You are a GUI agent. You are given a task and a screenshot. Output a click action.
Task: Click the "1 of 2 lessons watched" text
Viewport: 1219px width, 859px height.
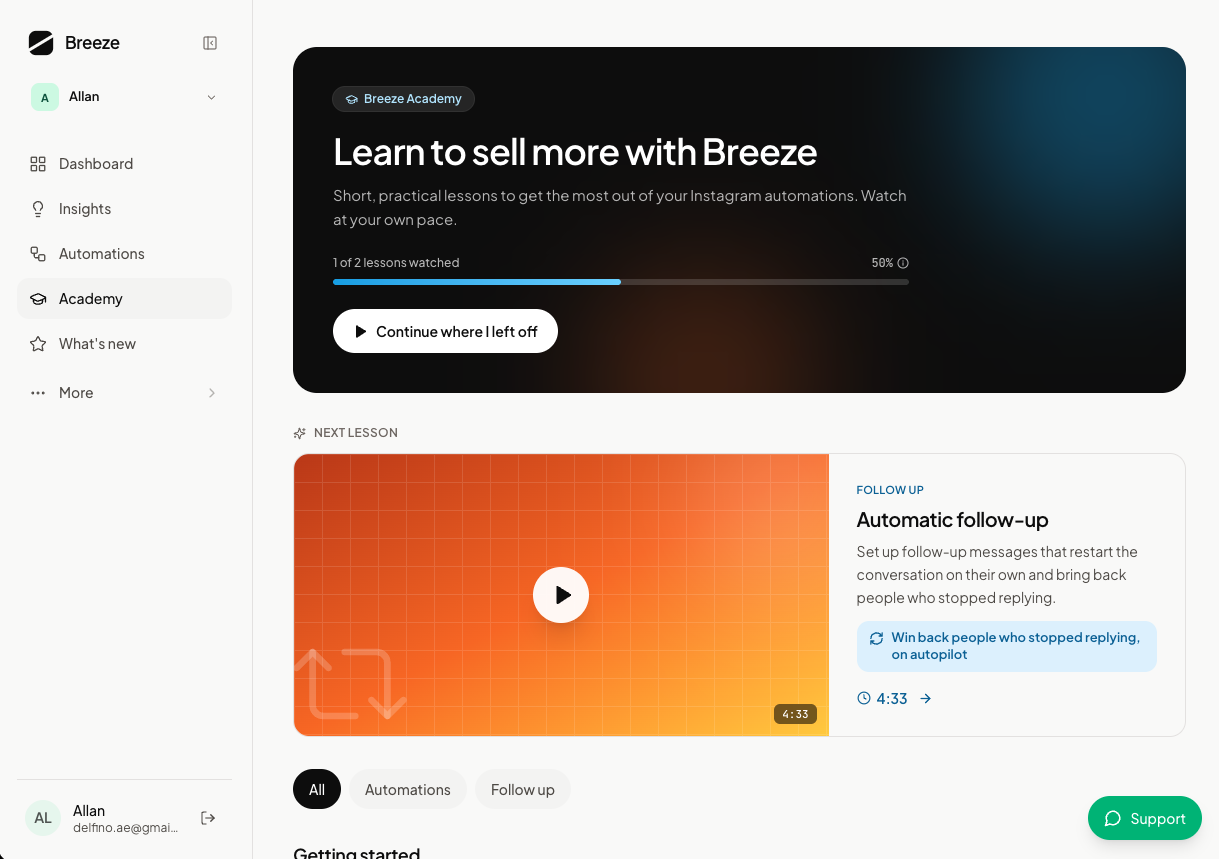coord(396,263)
